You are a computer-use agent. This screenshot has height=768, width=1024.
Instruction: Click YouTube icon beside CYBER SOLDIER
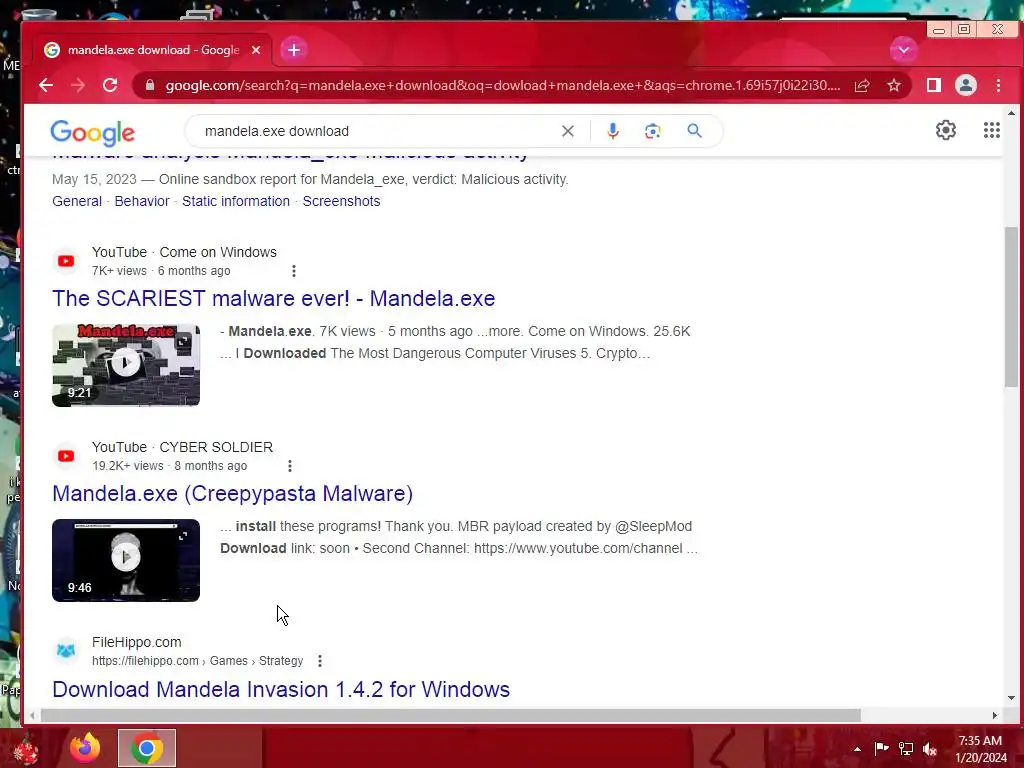[x=66, y=456]
